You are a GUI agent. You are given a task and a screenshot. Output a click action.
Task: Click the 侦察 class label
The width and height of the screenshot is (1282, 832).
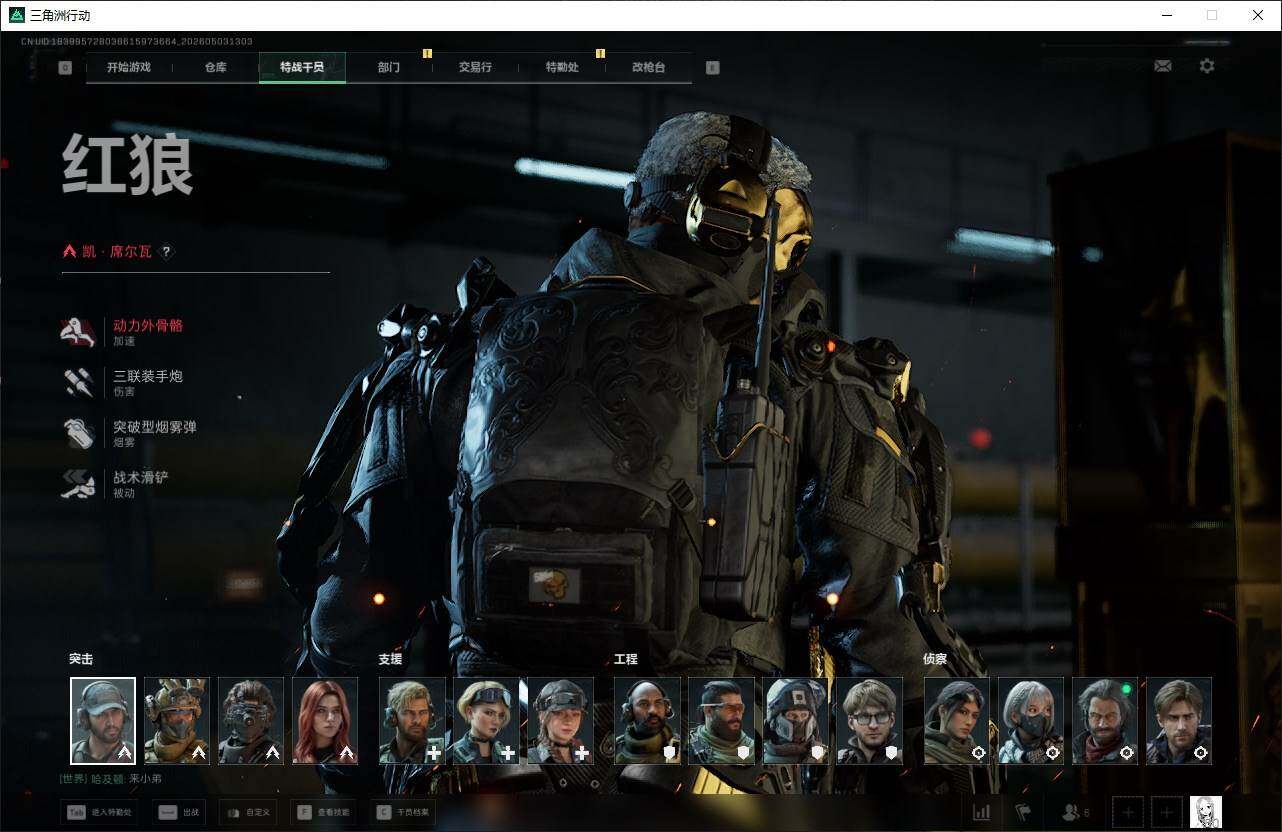[x=935, y=659]
